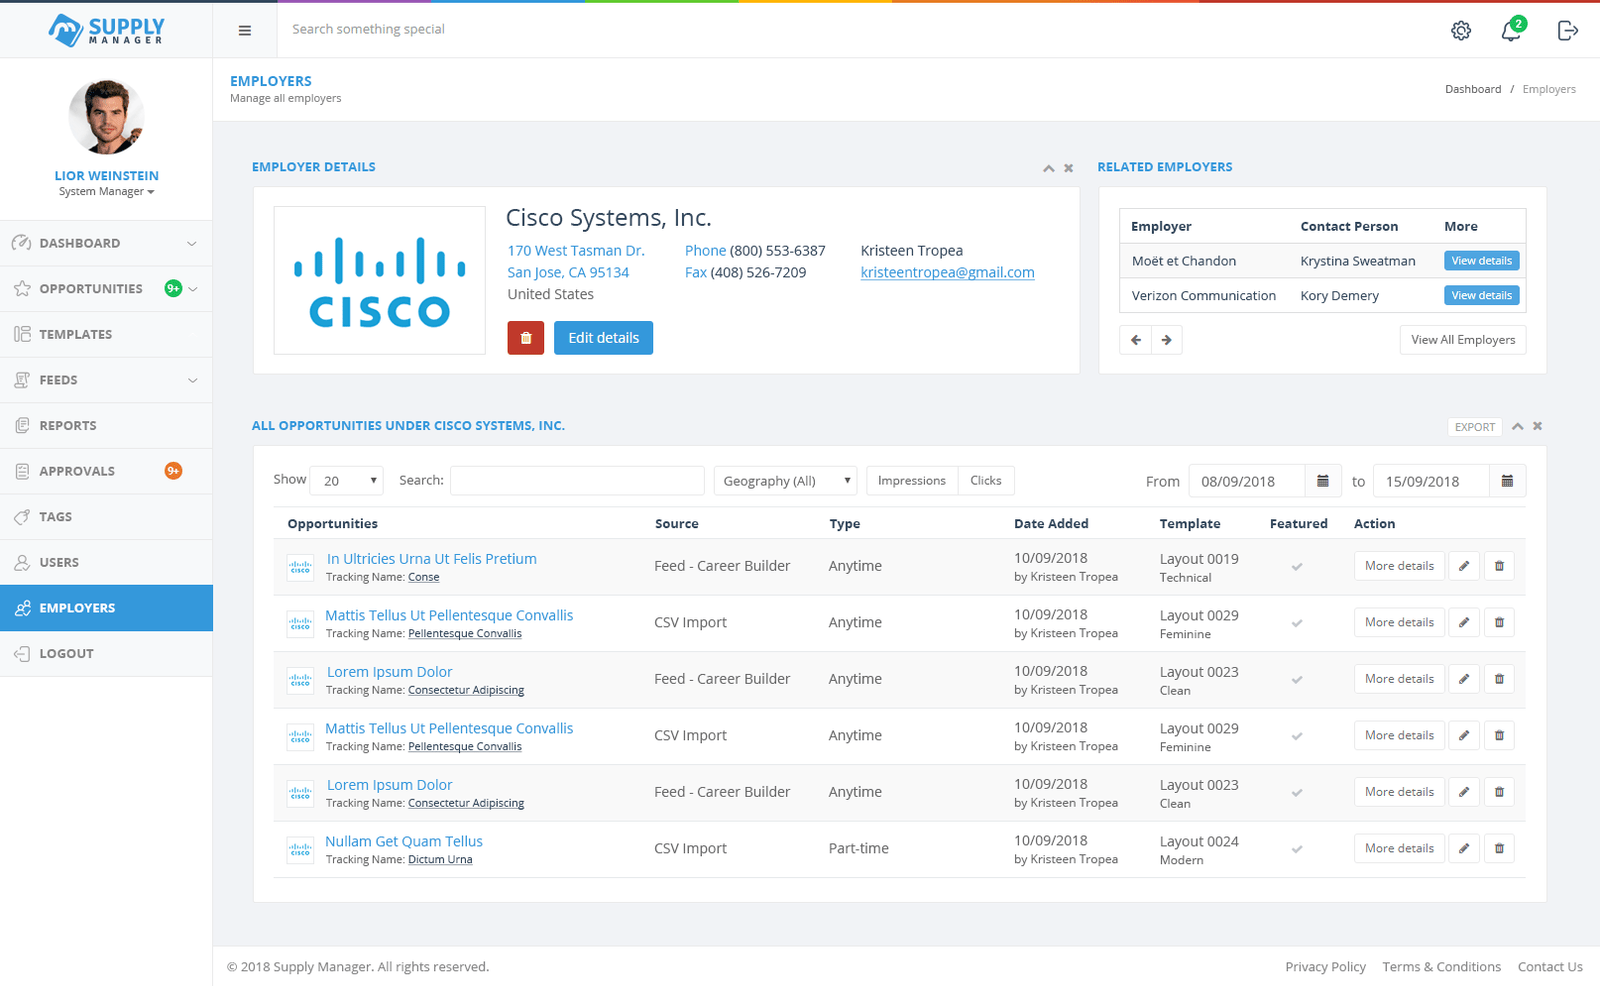
Task: Expand the Dashboard sidebar menu
Action: (x=192, y=243)
